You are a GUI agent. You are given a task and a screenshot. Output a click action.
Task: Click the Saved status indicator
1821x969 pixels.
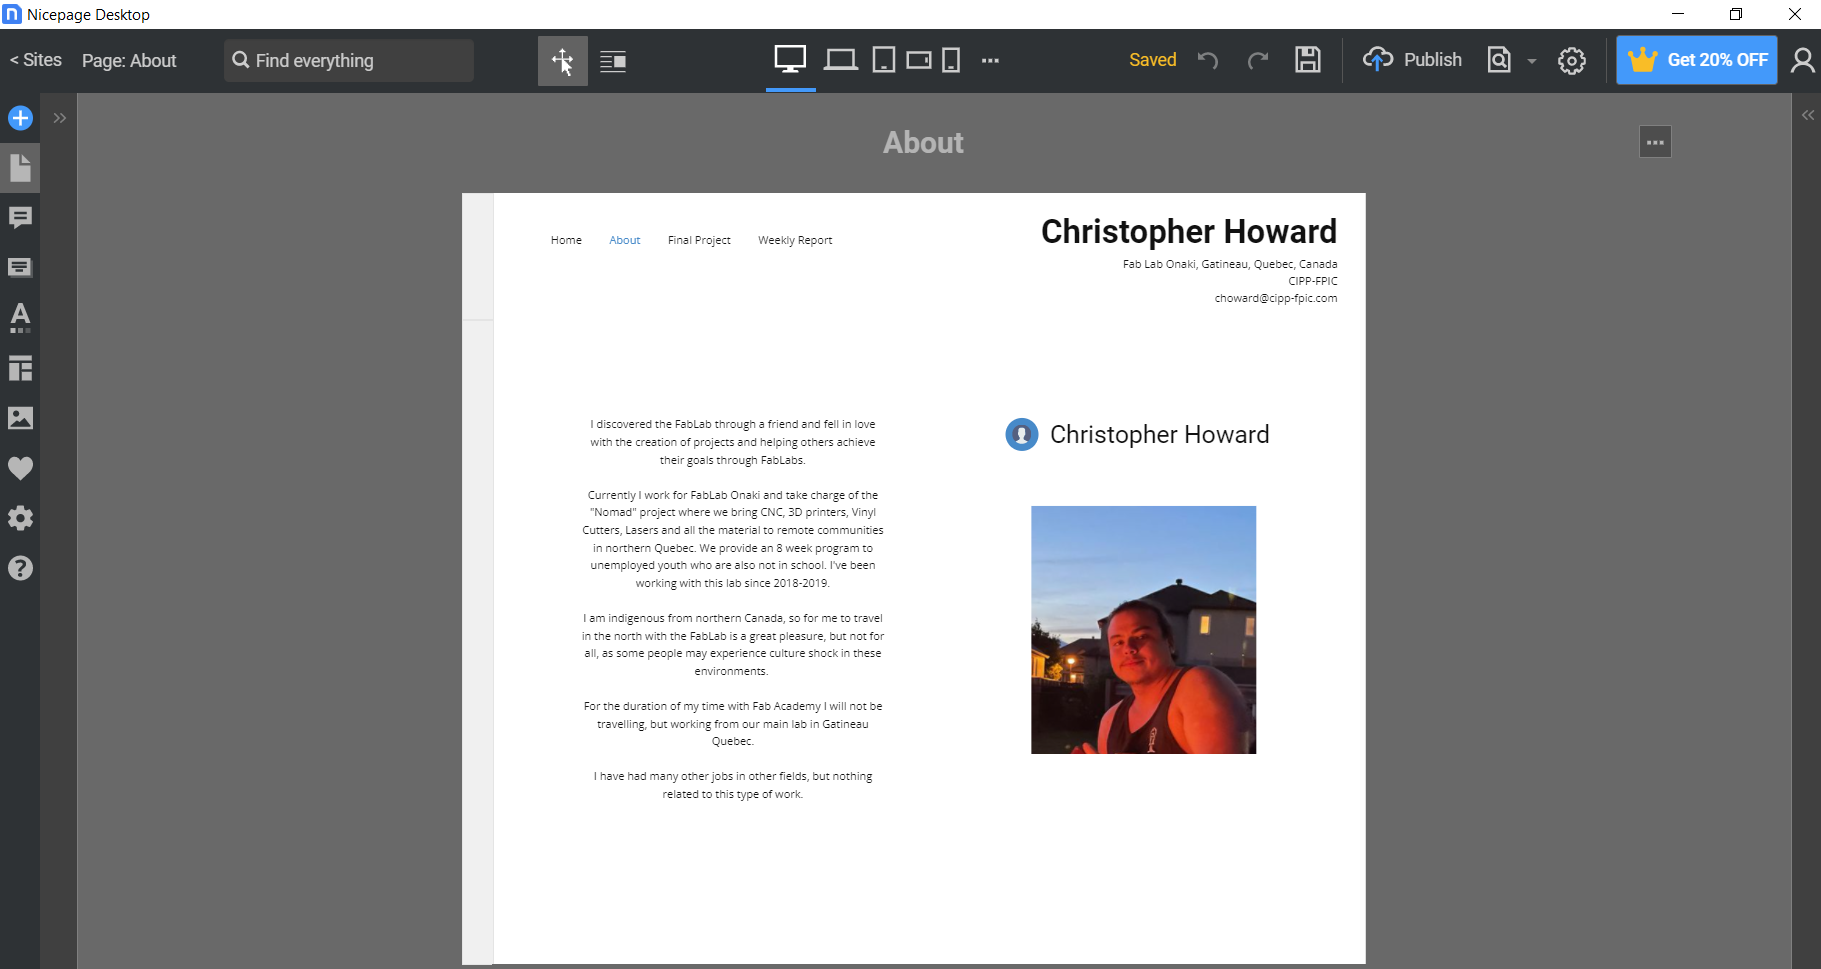1153,60
